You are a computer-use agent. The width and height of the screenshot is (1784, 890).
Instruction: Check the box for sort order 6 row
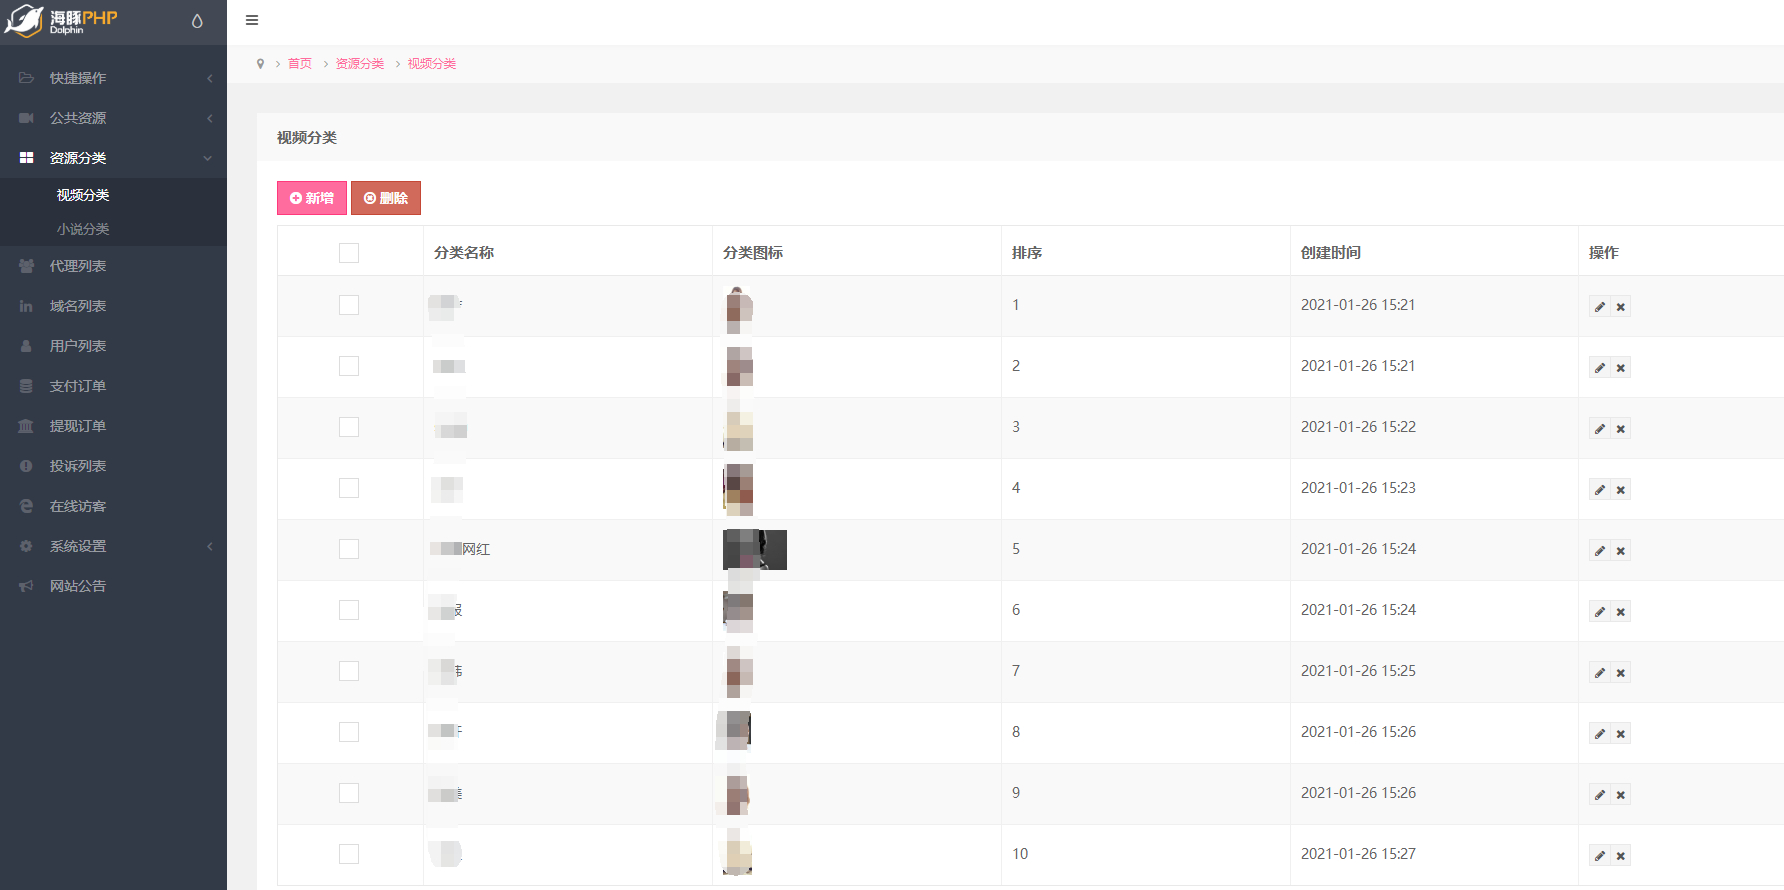click(349, 610)
